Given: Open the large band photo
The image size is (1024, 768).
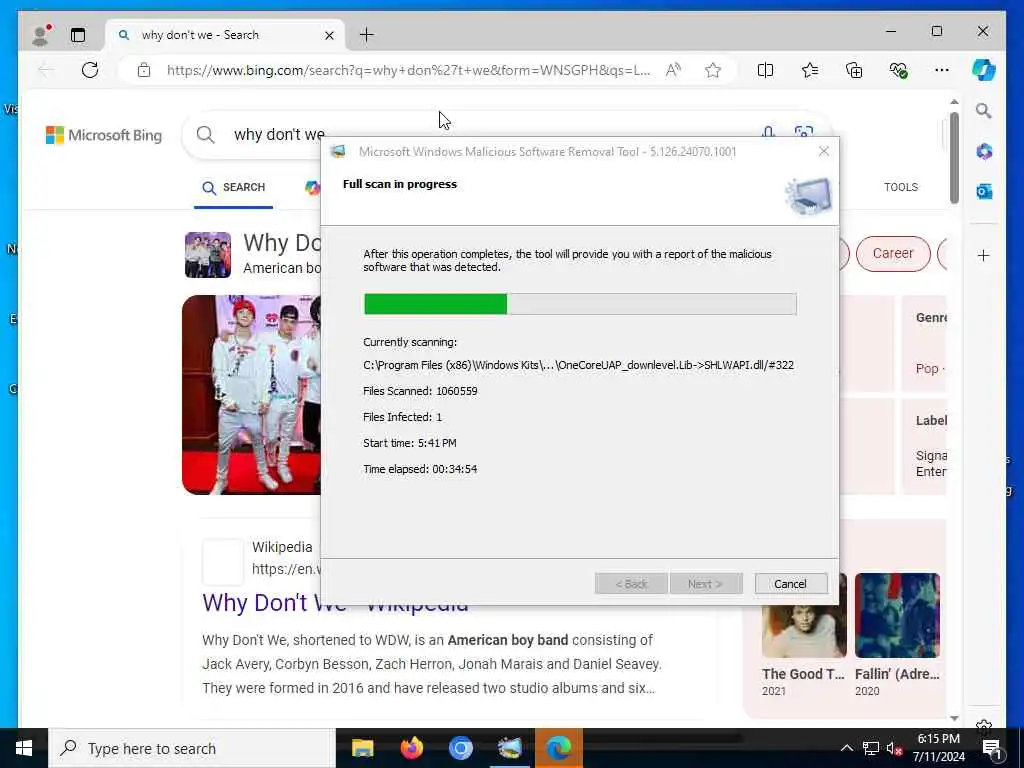Looking at the screenshot, I should [x=251, y=394].
